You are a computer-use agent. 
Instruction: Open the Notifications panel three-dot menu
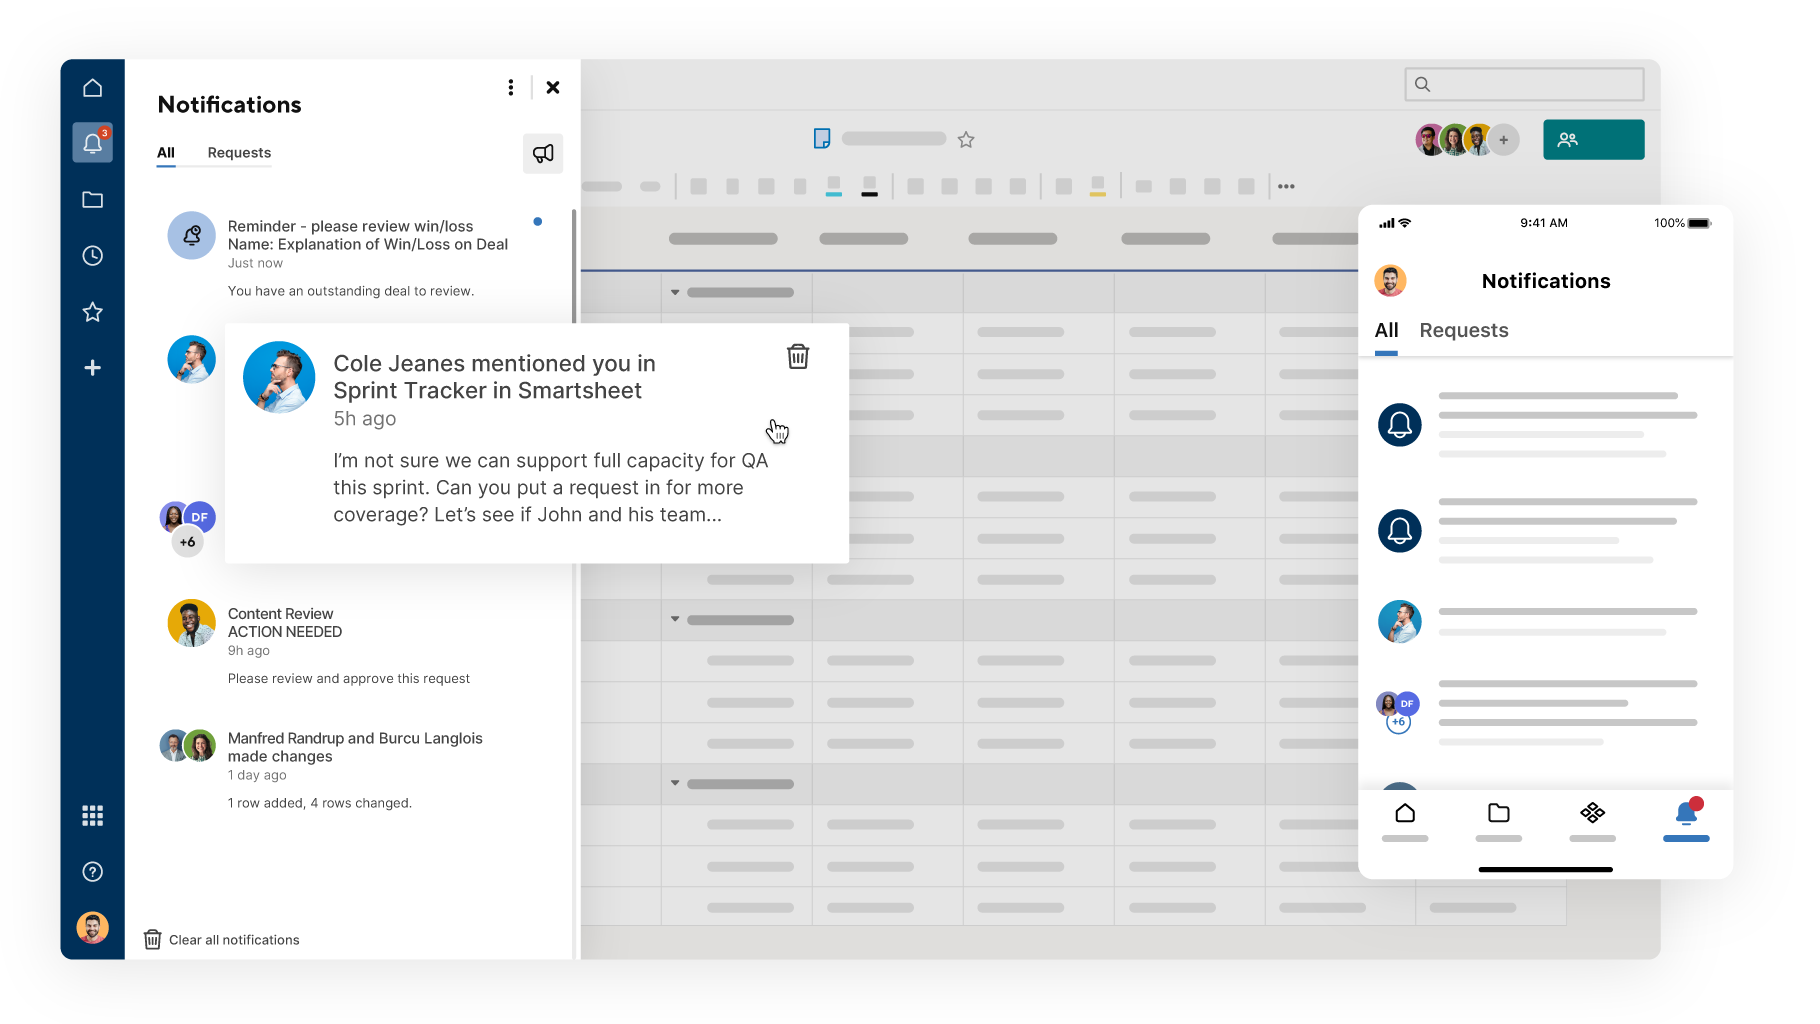(511, 88)
